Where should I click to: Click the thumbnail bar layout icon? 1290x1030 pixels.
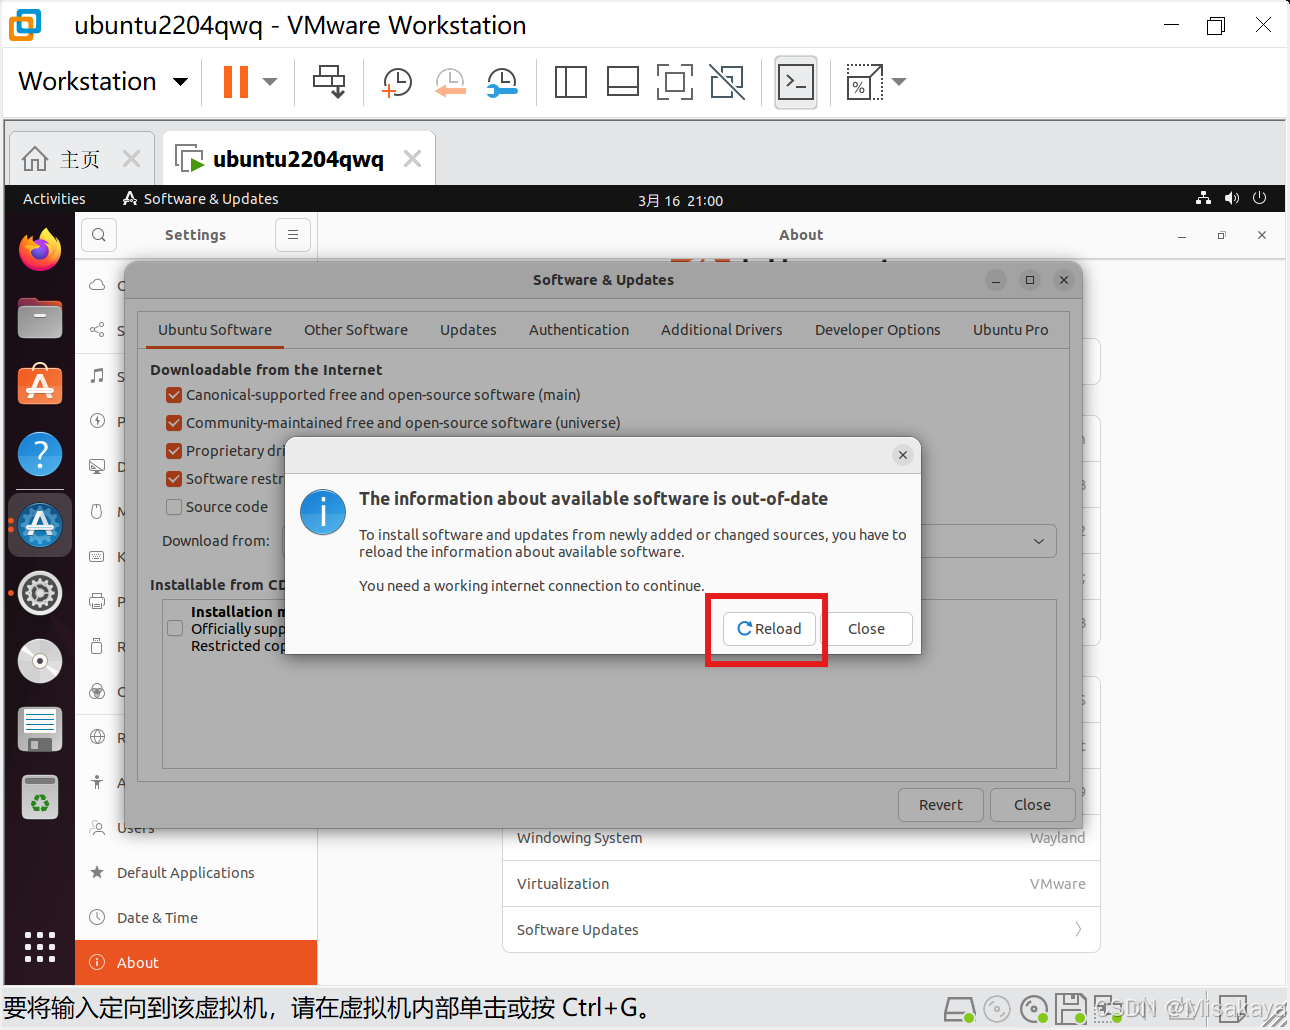[623, 82]
